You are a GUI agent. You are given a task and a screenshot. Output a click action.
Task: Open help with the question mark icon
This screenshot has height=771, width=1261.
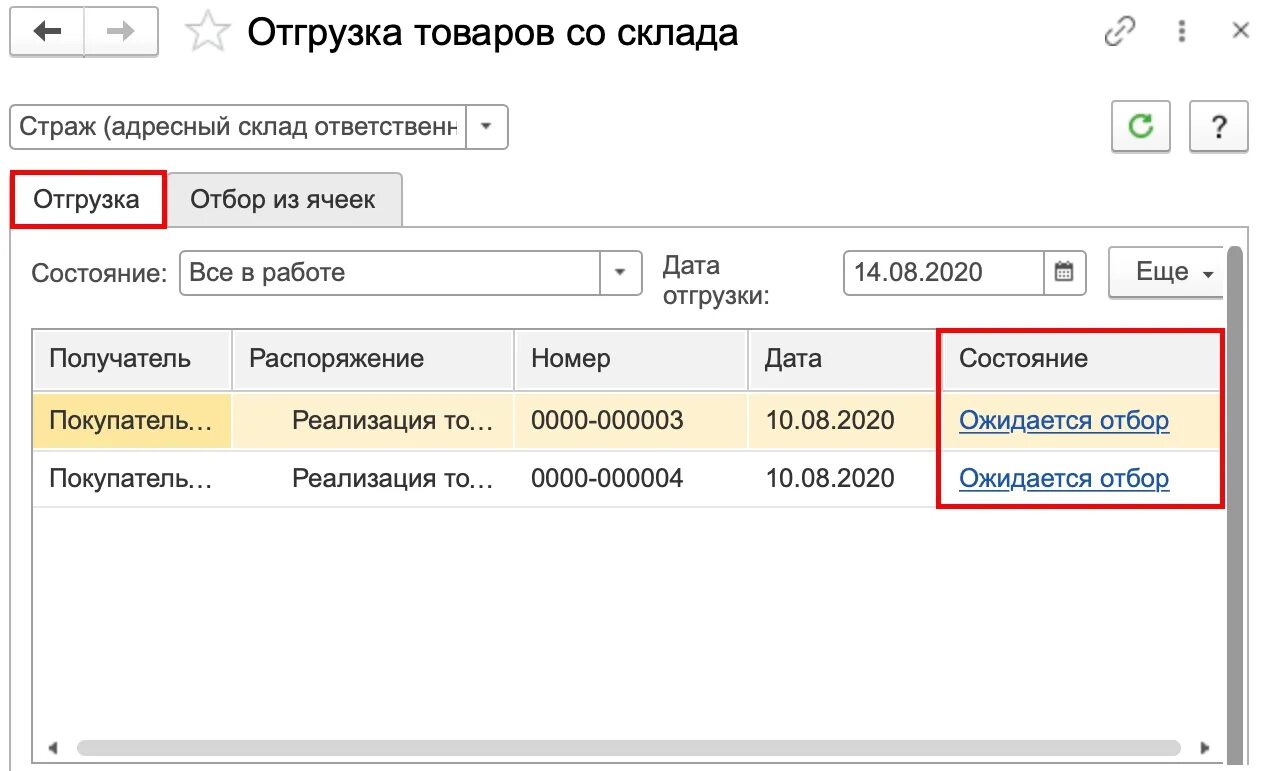point(1218,126)
